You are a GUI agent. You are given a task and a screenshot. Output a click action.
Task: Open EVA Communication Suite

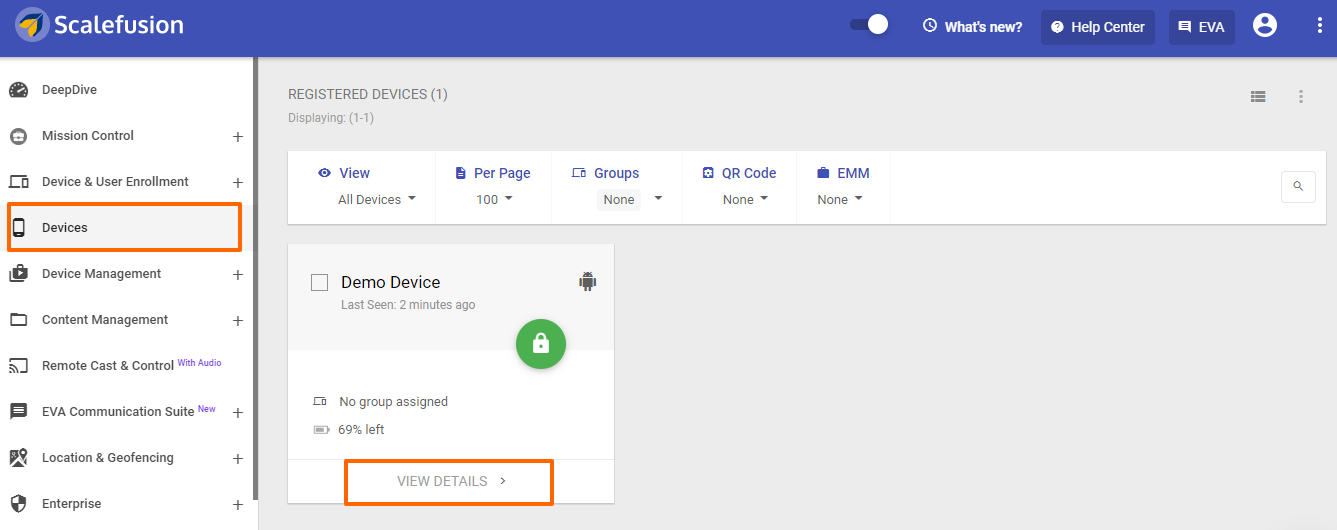pos(118,412)
